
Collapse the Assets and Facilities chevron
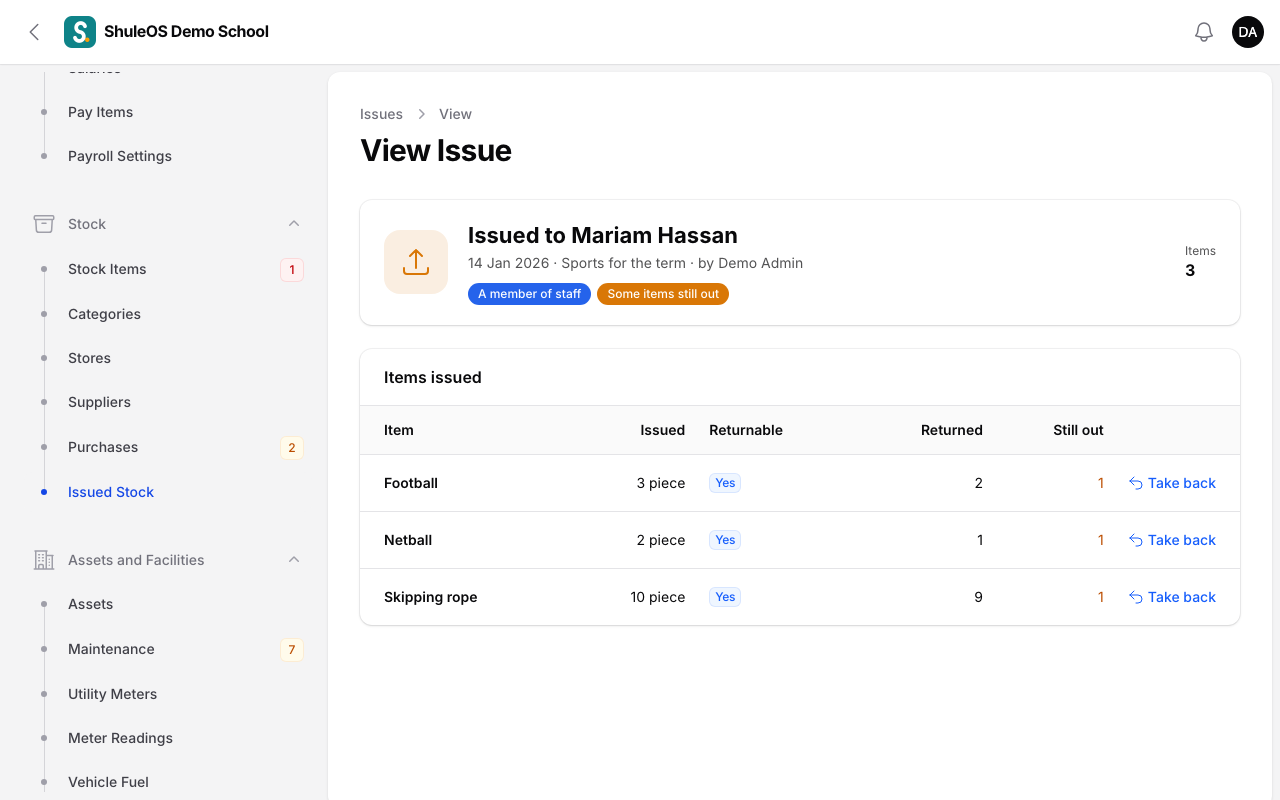click(294, 560)
